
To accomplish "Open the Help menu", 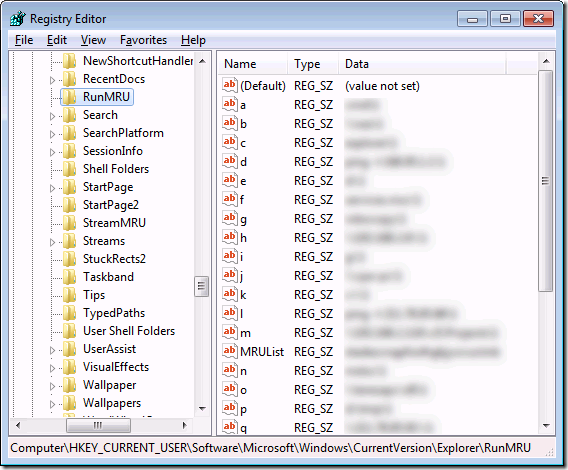I will [193, 40].
